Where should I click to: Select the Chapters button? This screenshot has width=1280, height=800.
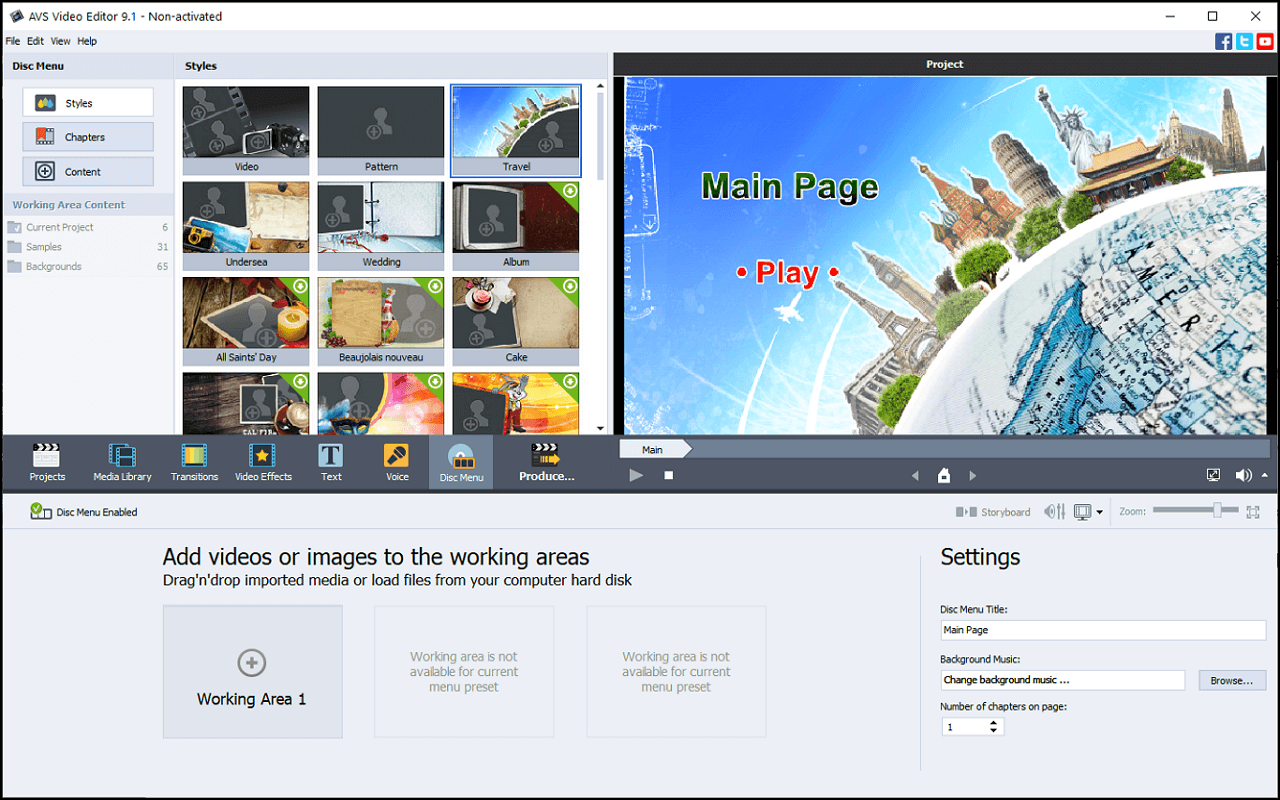coord(88,137)
